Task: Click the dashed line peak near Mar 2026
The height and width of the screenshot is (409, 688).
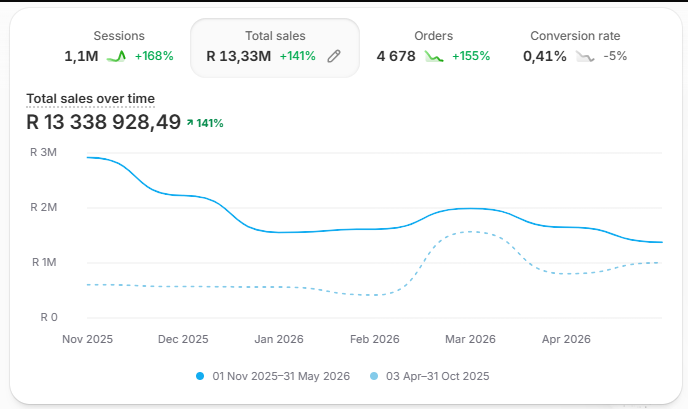Action: tap(470, 232)
